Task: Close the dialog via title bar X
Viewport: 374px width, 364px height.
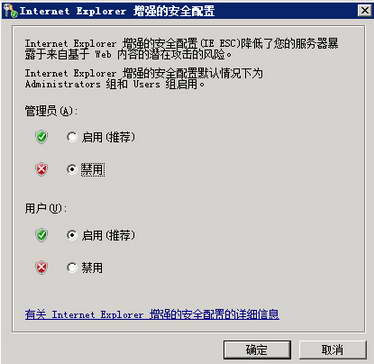Action: 364,11
